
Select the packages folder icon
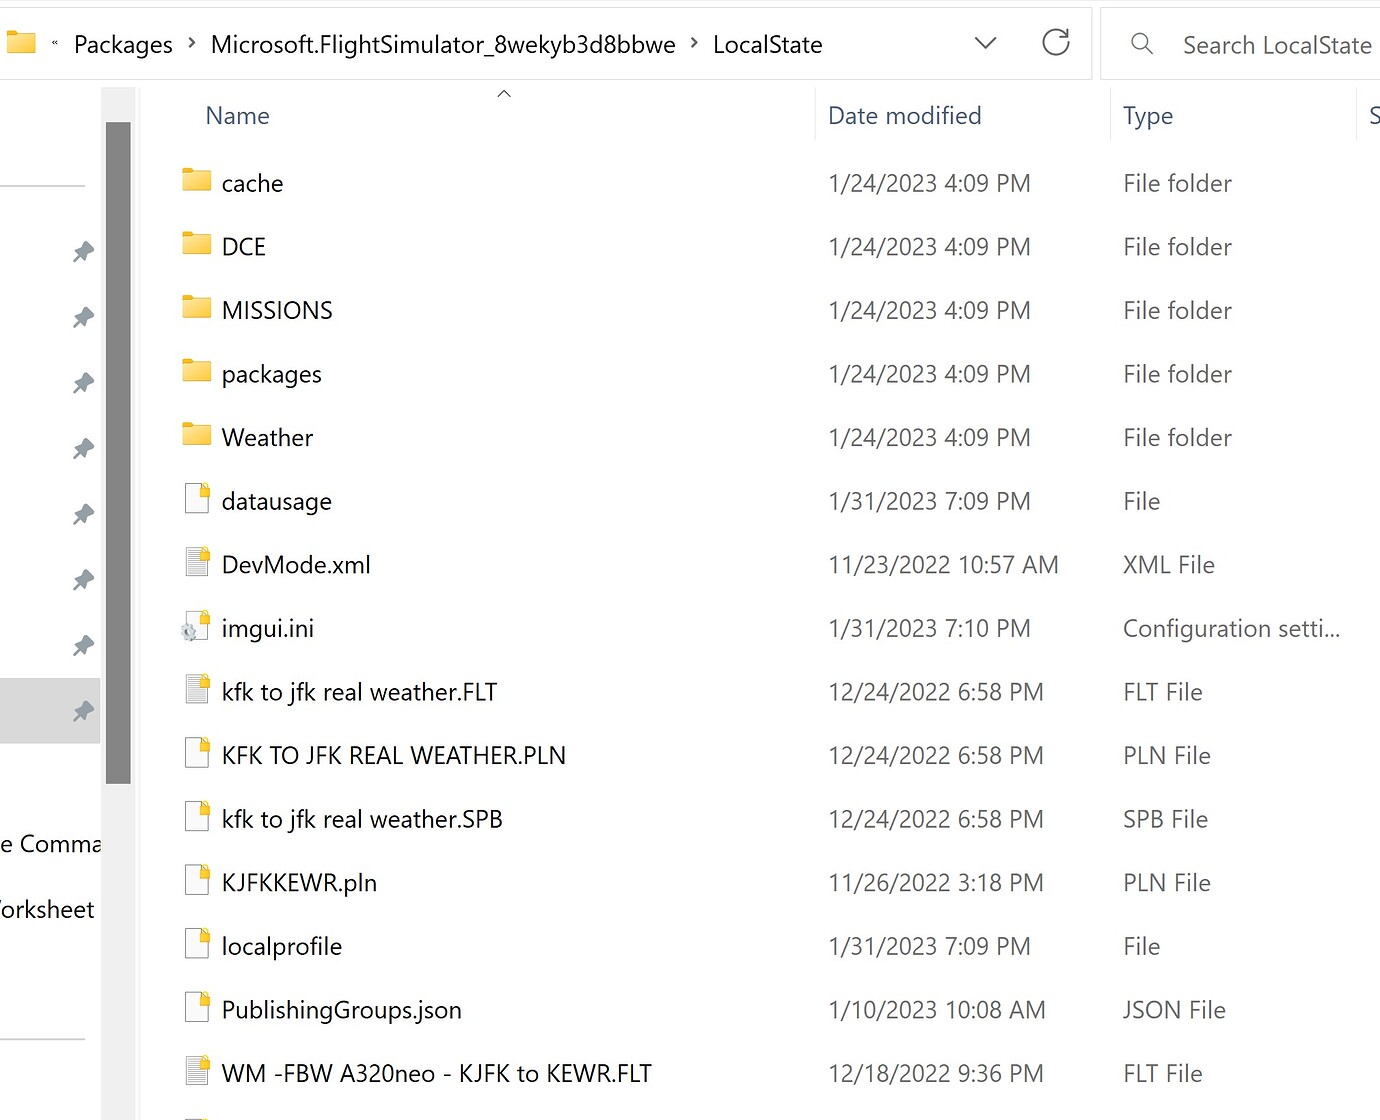click(x=197, y=372)
